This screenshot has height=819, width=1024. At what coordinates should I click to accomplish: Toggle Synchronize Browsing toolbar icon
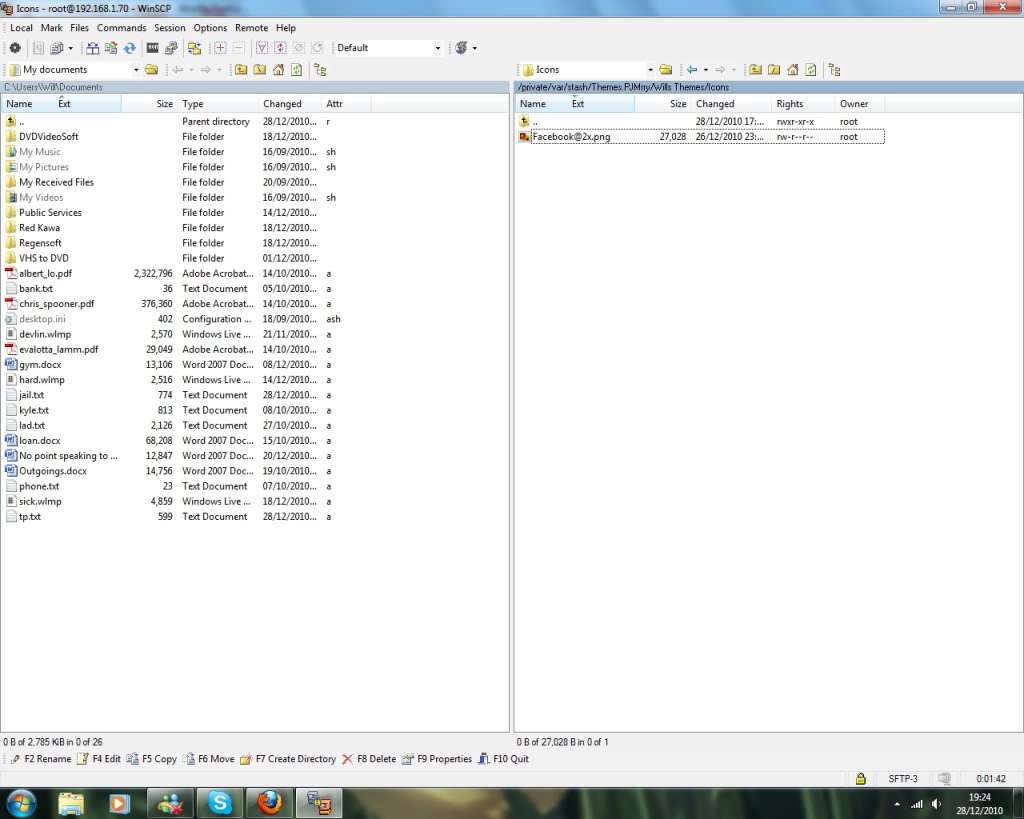coord(194,48)
